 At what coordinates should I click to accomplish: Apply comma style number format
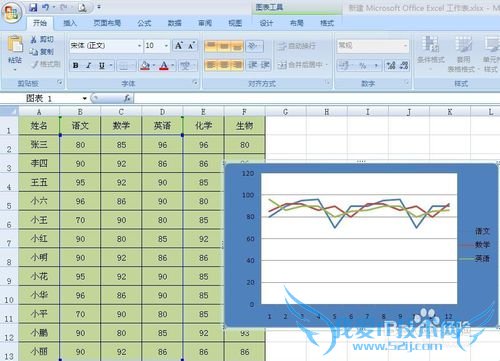pyautogui.click(x=376, y=65)
